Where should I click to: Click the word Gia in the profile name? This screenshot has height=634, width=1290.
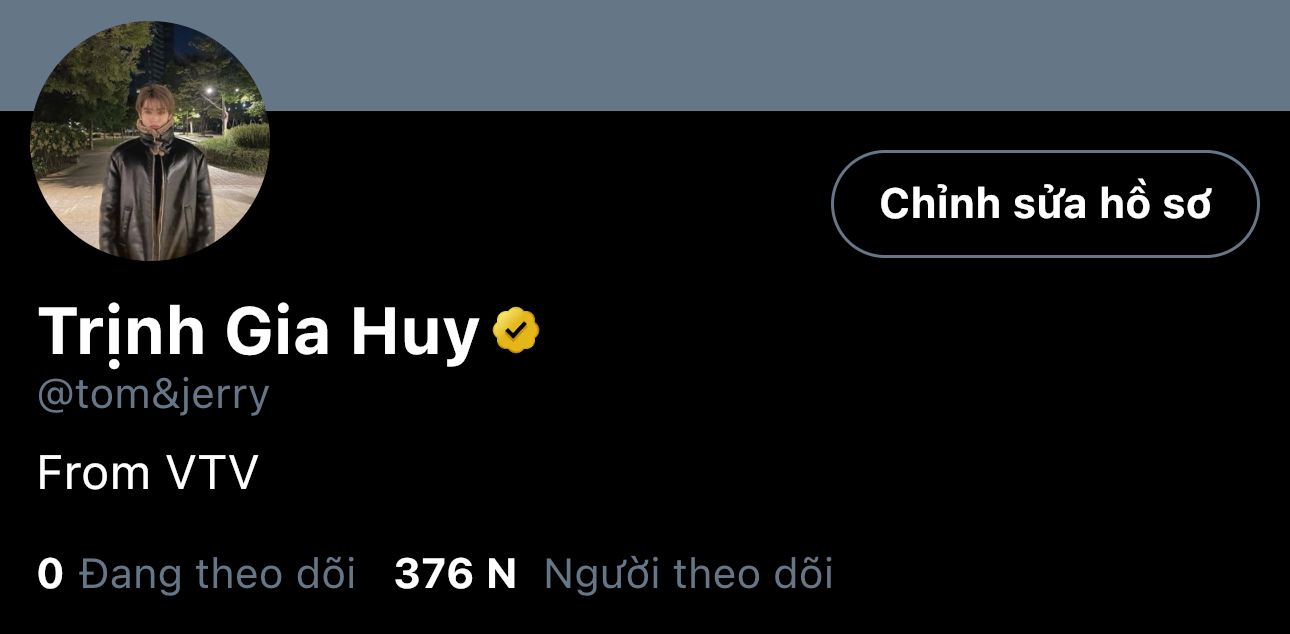click(x=279, y=333)
